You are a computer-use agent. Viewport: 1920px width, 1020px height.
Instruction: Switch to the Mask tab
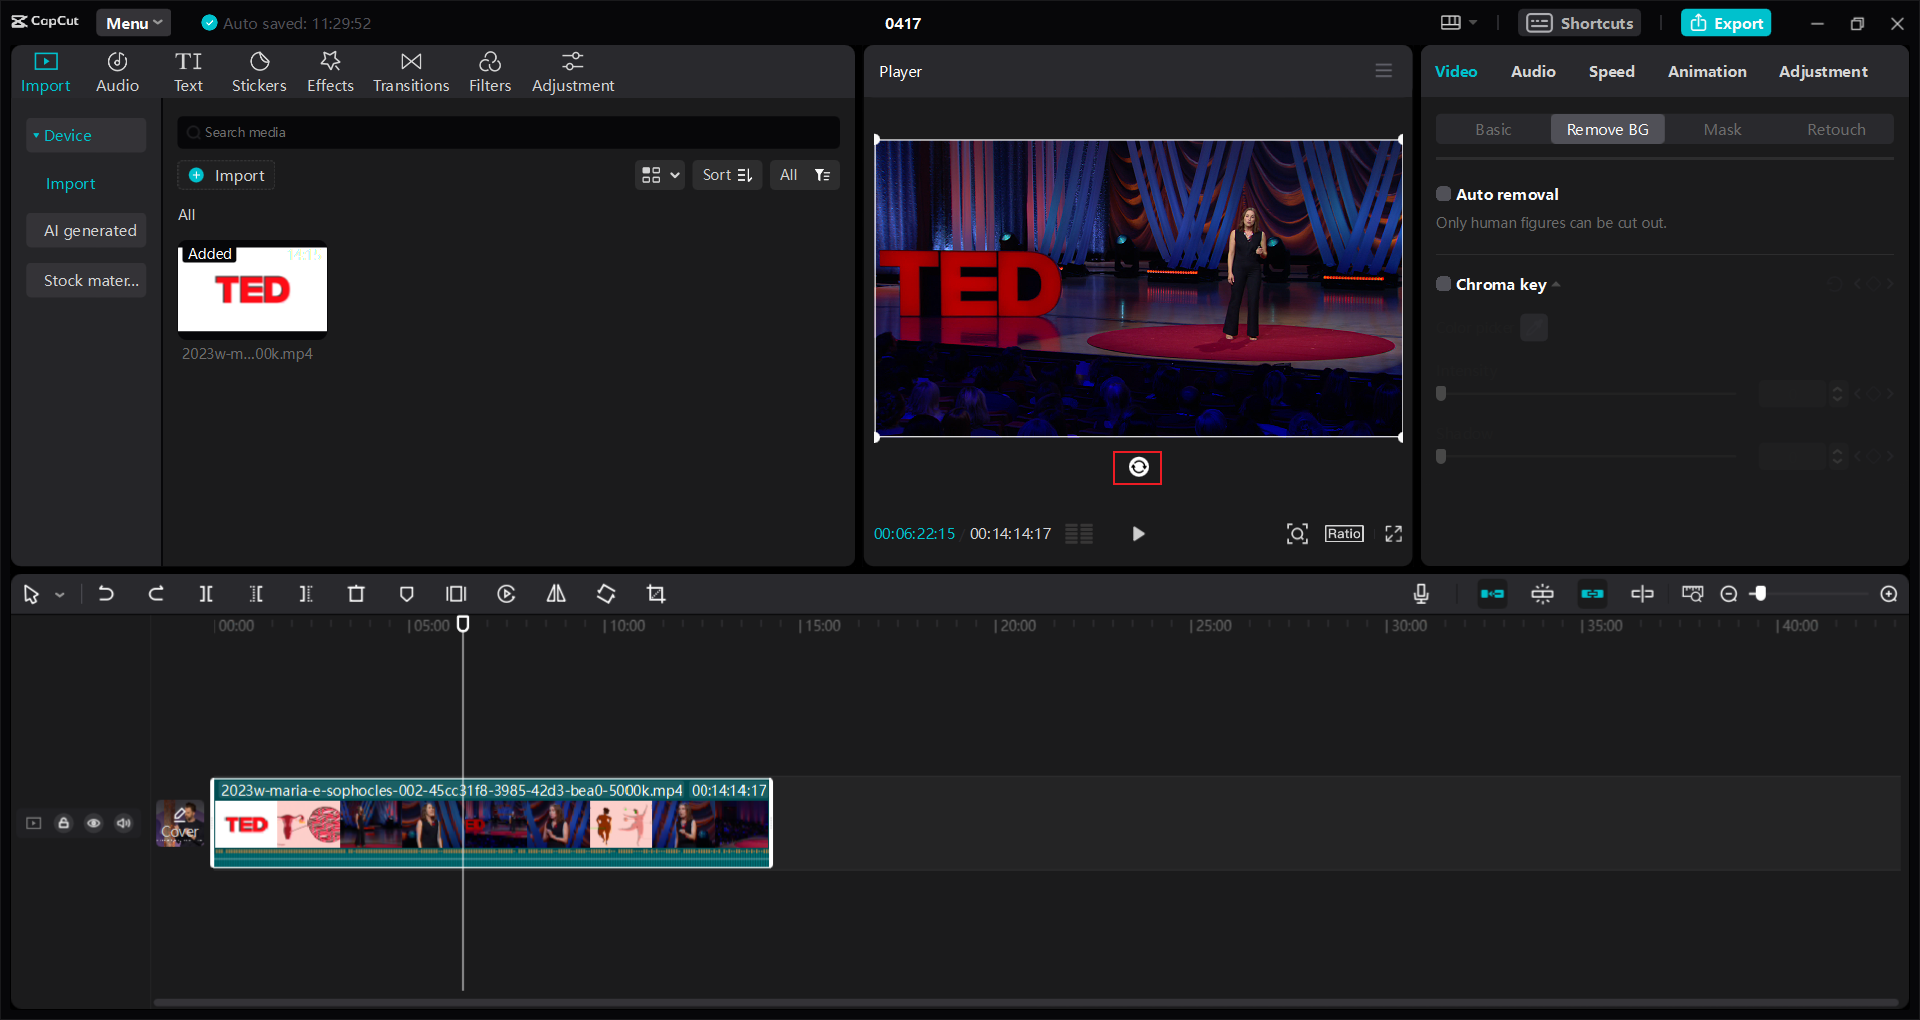(x=1722, y=129)
